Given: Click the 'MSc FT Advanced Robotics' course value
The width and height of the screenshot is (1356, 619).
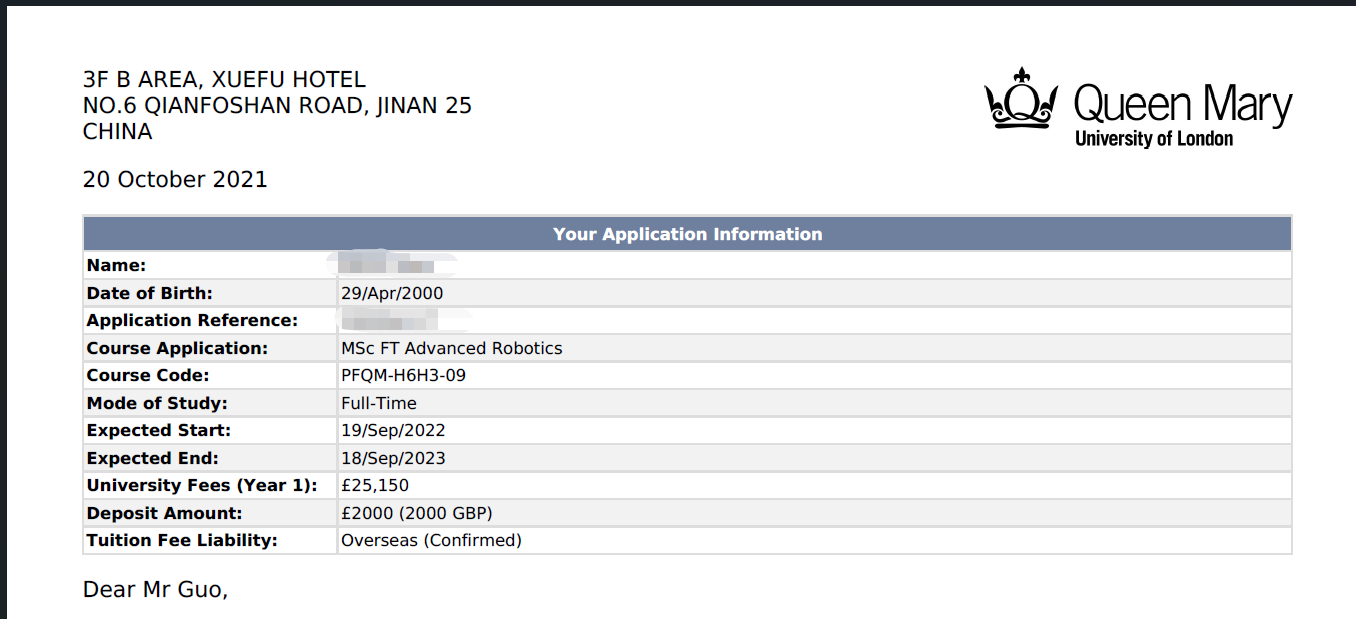Looking at the screenshot, I should [x=451, y=348].
